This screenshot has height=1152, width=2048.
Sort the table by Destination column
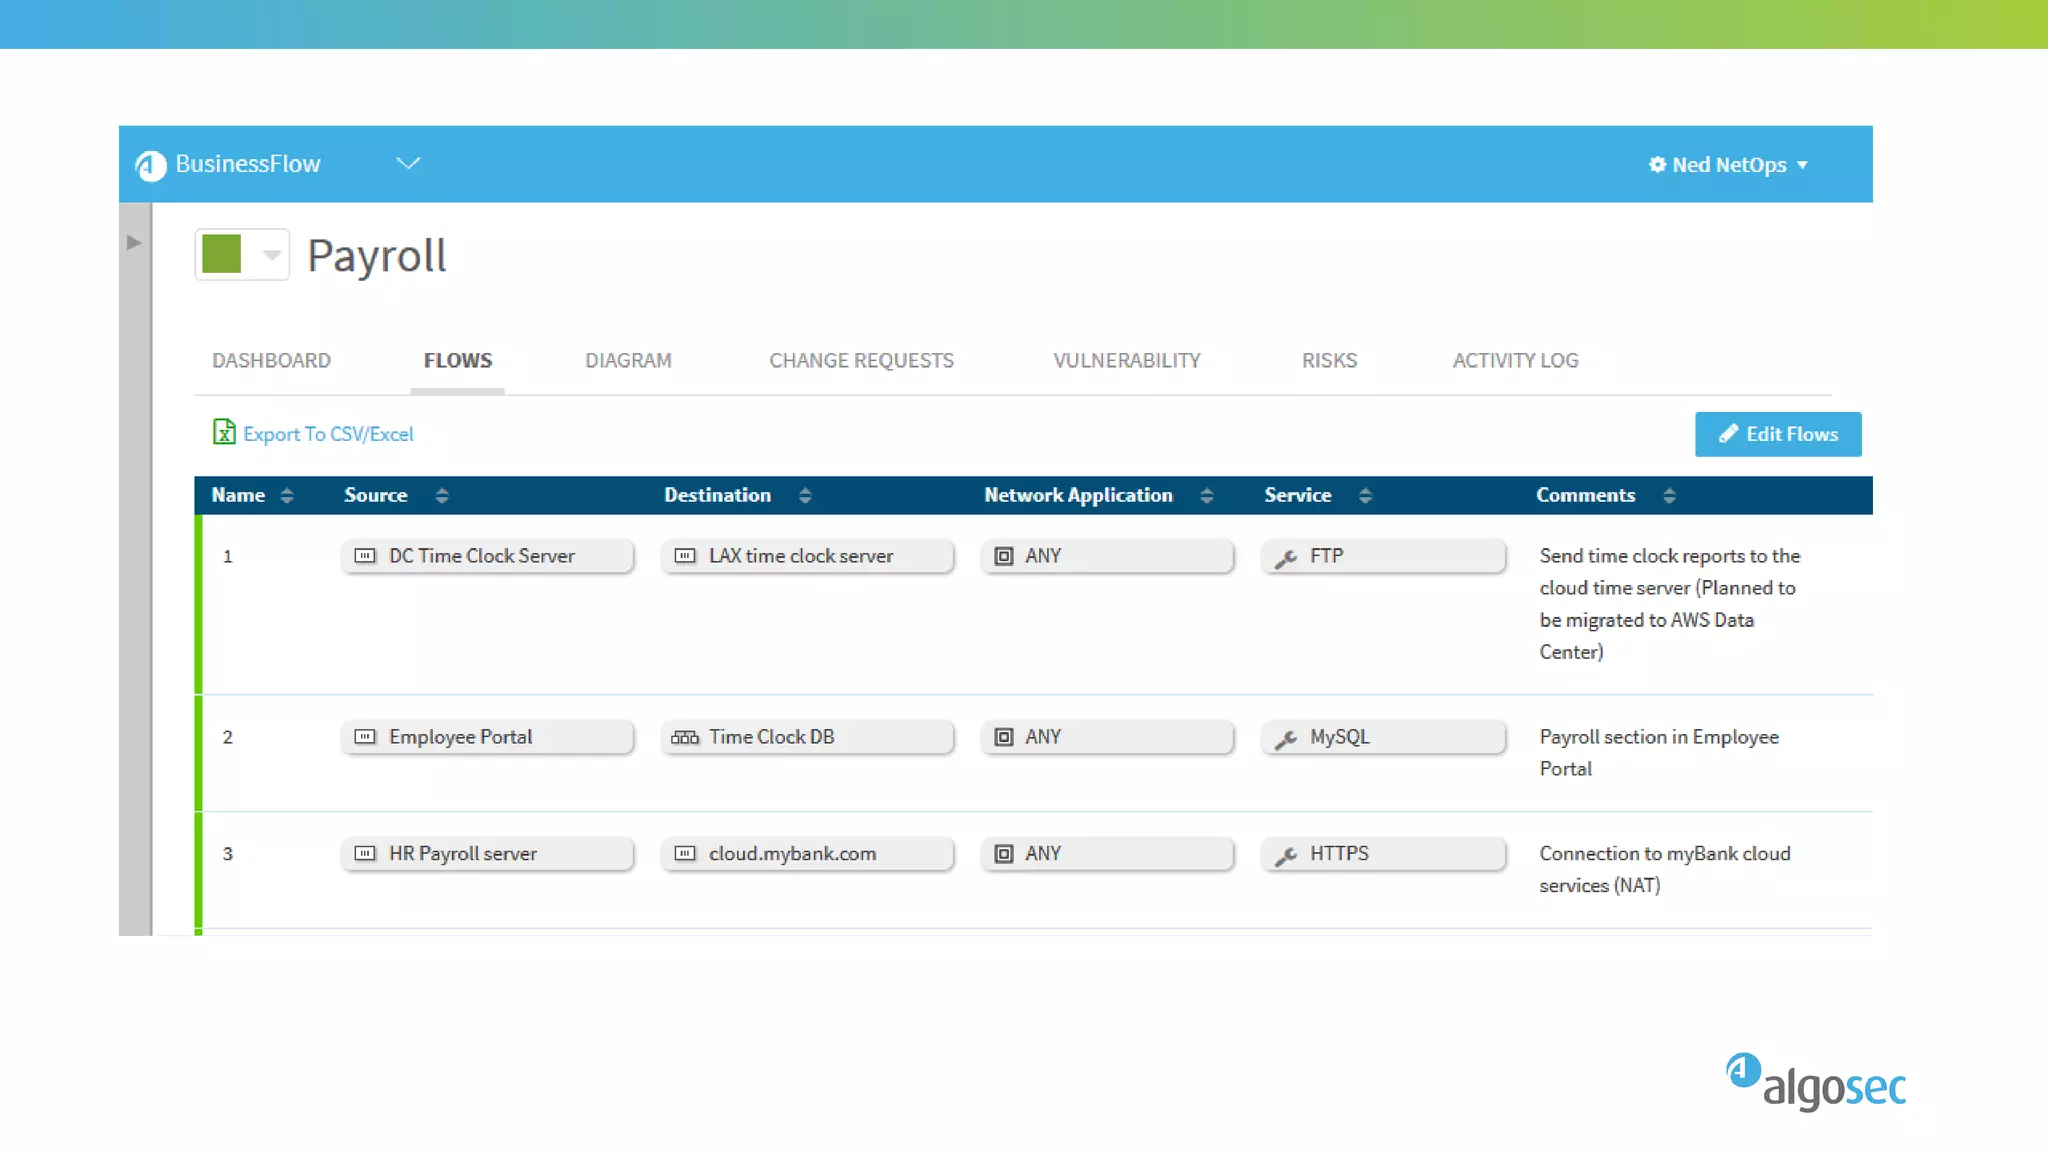pos(805,496)
